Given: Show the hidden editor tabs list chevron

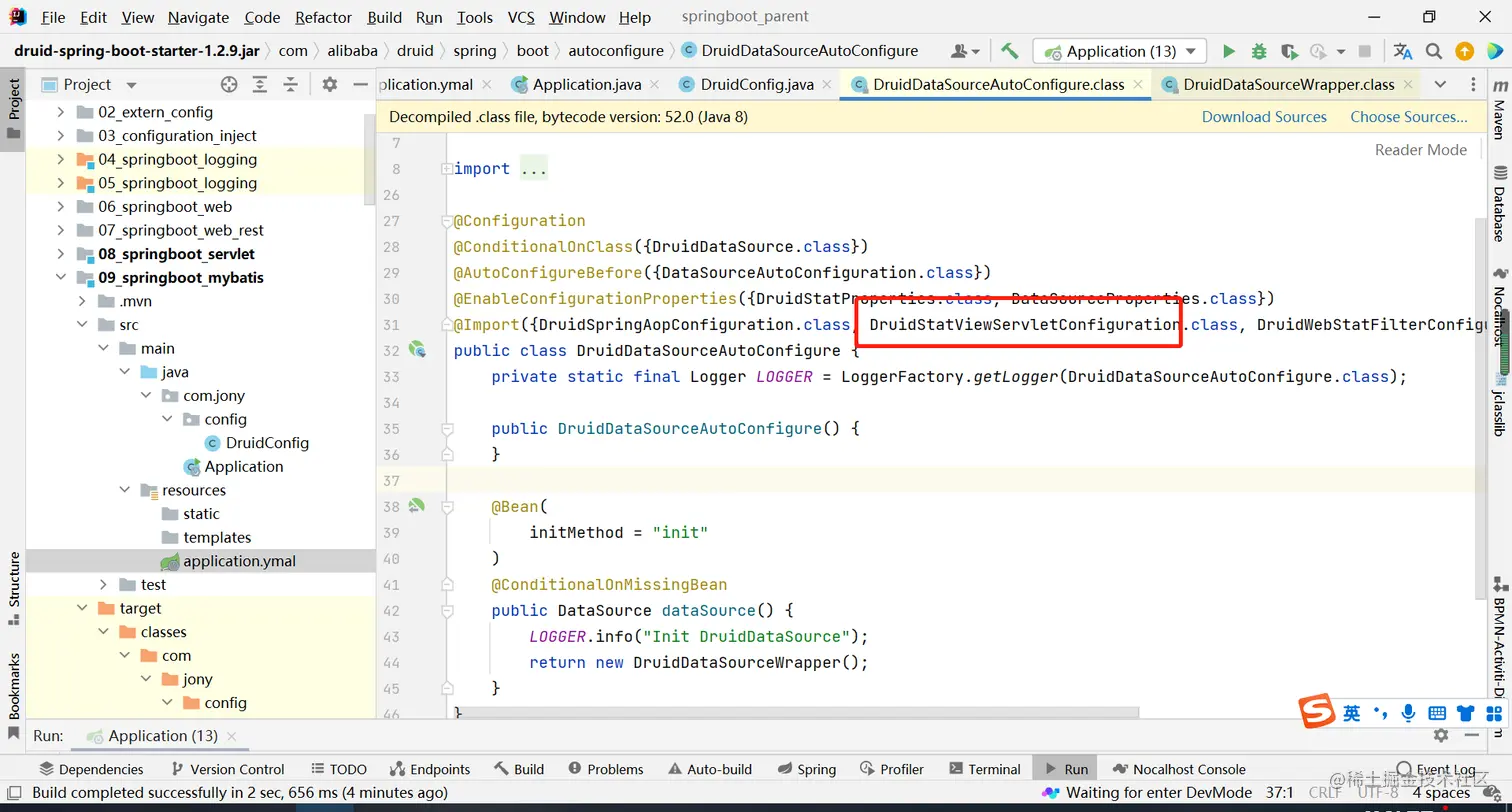Looking at the screenshot, I should pyautogui.click(x=1440, y=84).
